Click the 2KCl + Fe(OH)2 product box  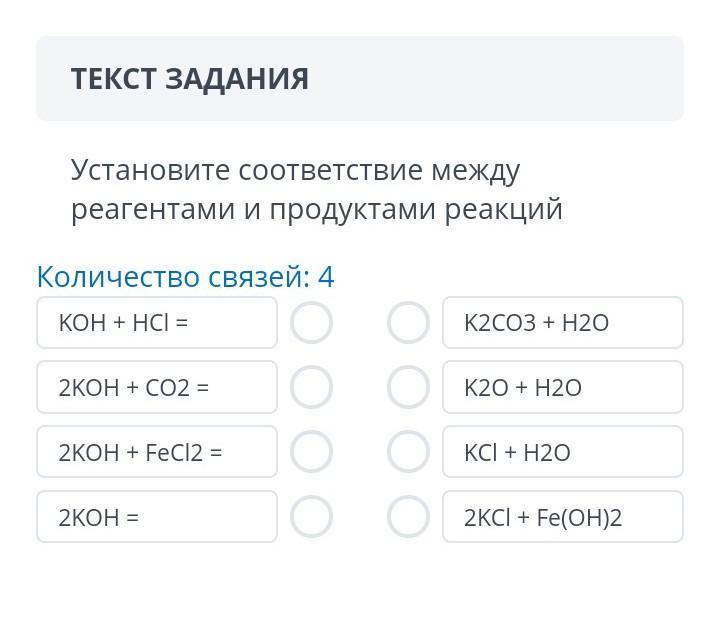(562, 517)
